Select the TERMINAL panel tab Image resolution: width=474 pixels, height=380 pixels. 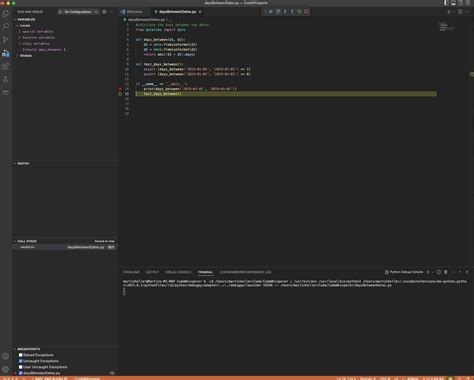(x=205, y=272)
